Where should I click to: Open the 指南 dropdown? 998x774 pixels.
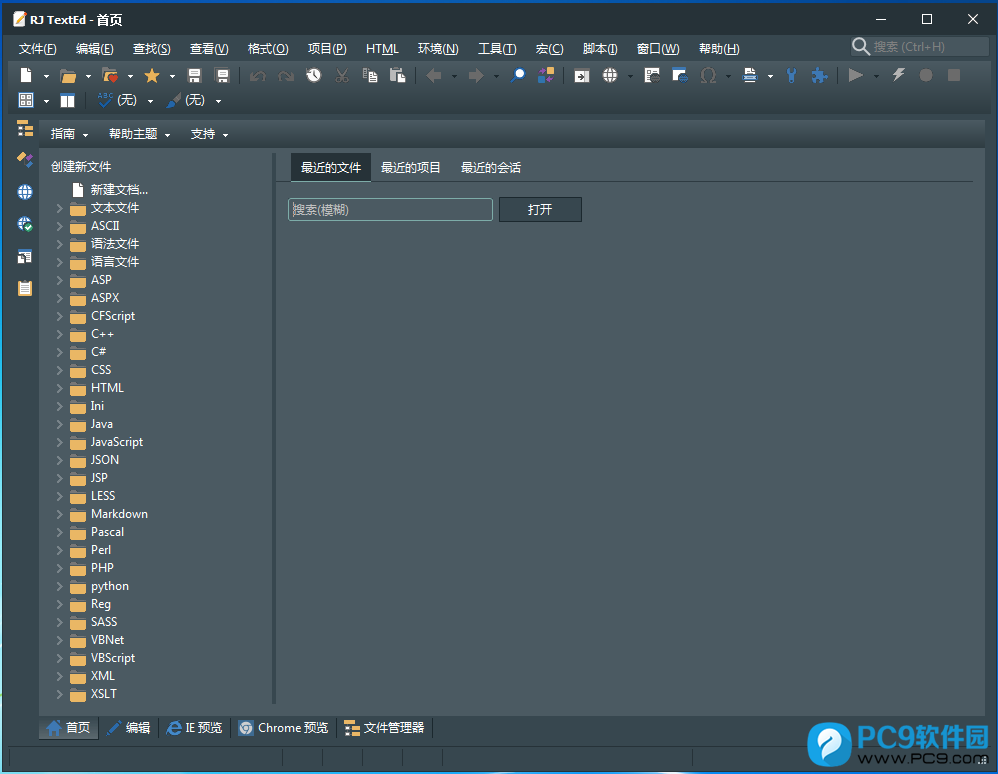pyautogui.click(x=69, y=134)
